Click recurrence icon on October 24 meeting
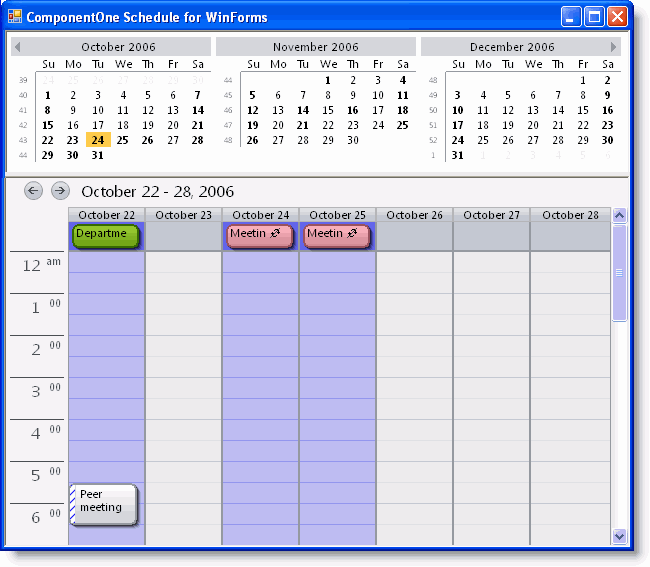Screen dimensions: 650x567 (275, 233)
